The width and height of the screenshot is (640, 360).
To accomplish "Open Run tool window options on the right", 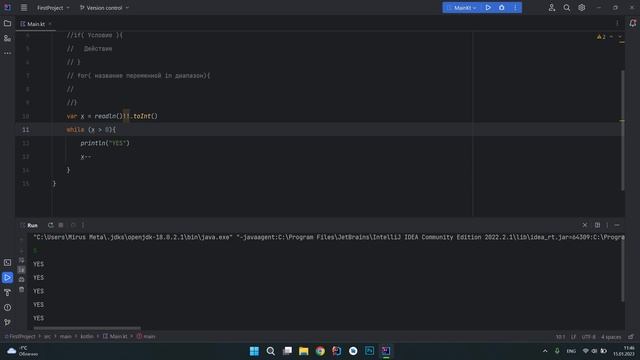I will [607, 225].
